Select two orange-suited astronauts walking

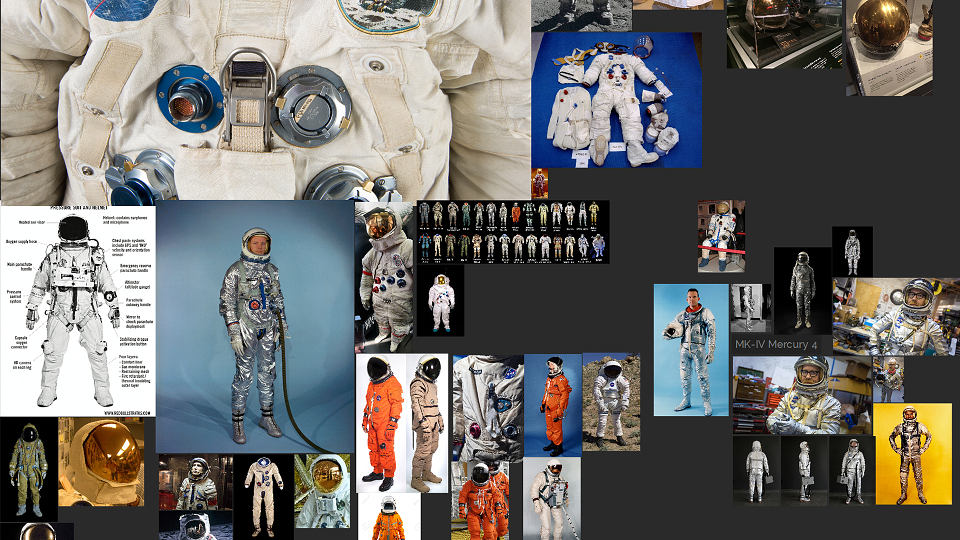pos(480,501)
